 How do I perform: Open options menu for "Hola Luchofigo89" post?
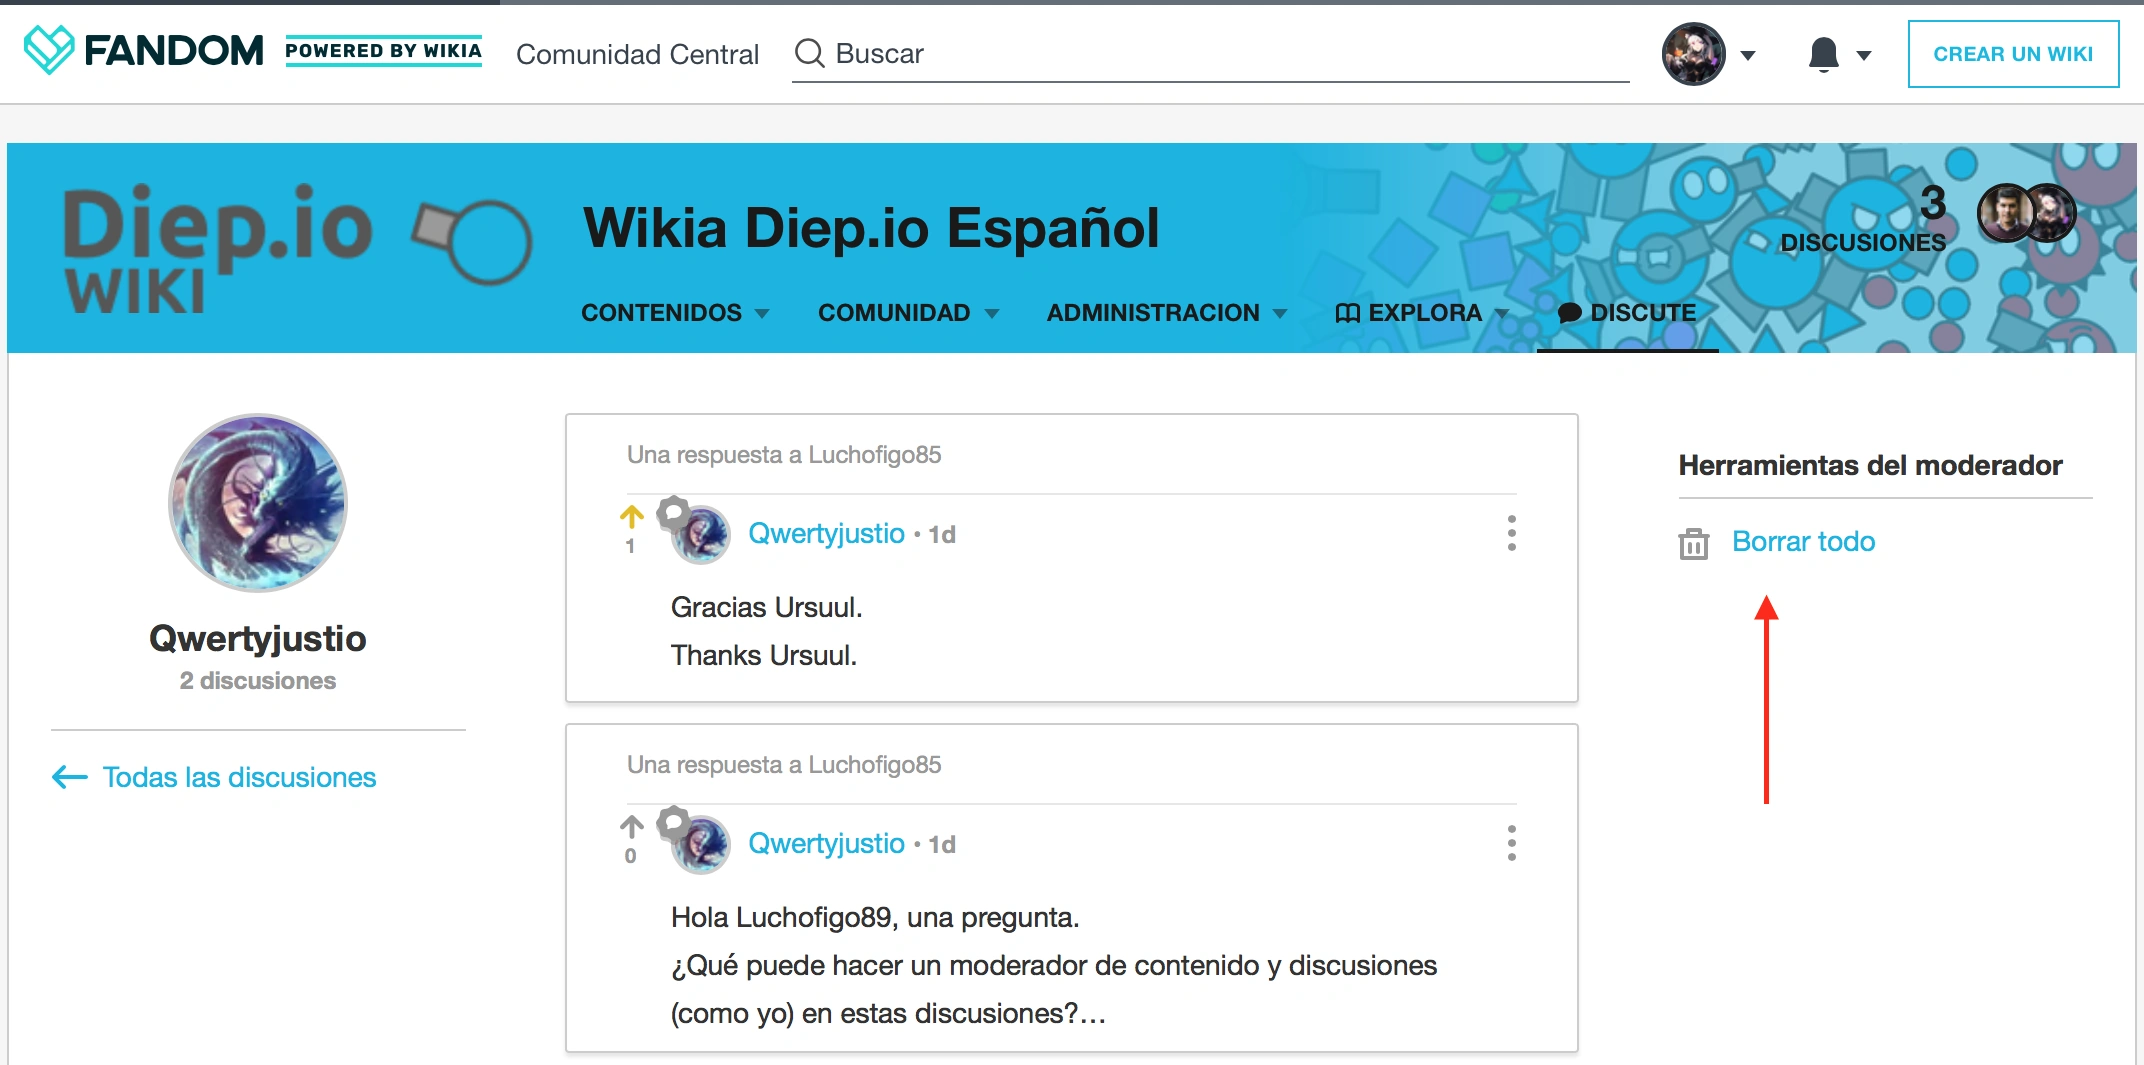[x=1512, y=843]
